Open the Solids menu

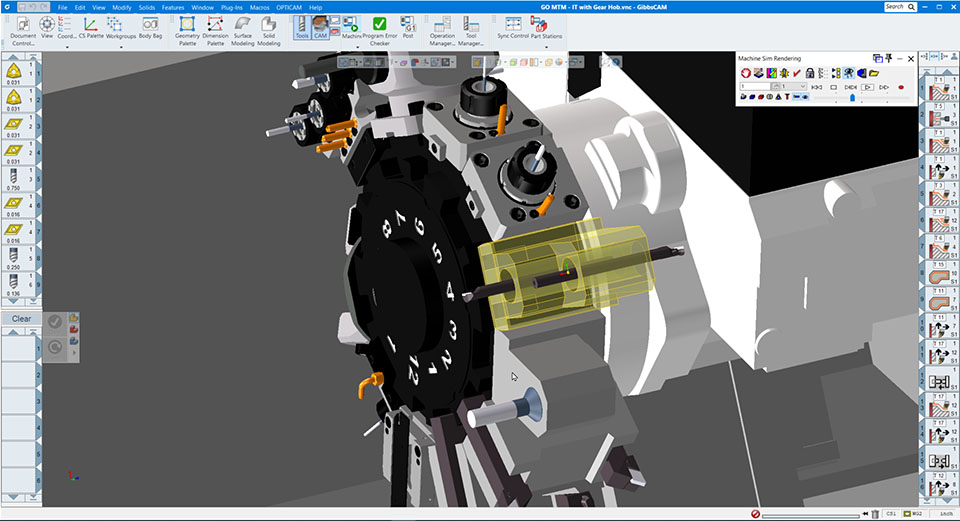[x=147, y=7]
